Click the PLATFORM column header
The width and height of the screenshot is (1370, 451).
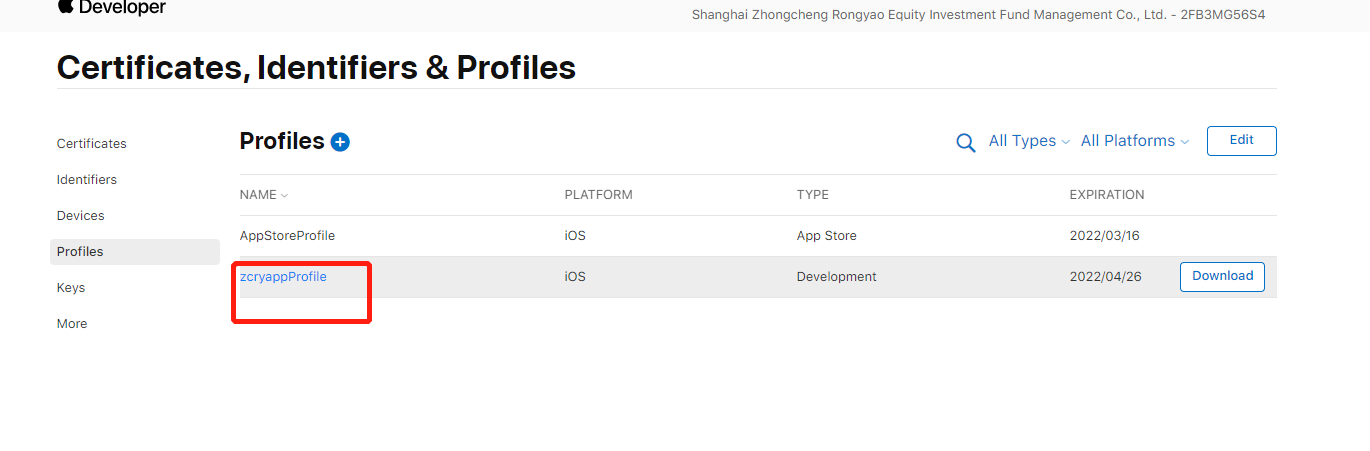coord(598,195)
